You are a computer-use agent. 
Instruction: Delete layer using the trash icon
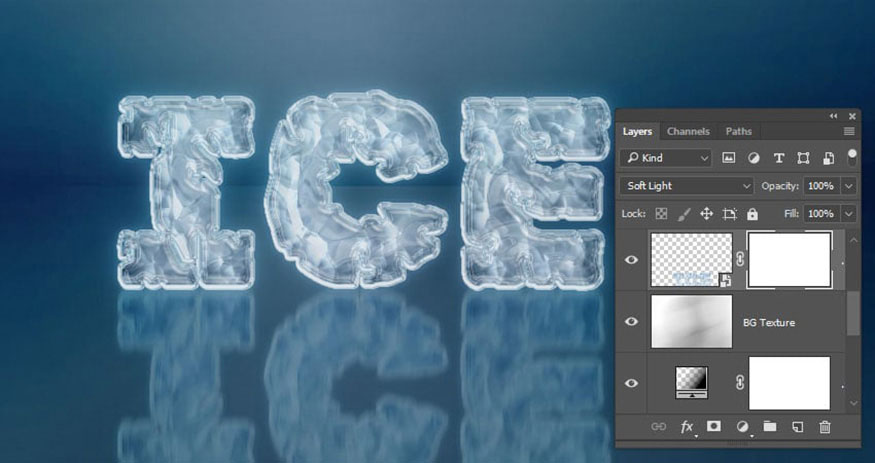pyautogui.click(x=825, y=427)
